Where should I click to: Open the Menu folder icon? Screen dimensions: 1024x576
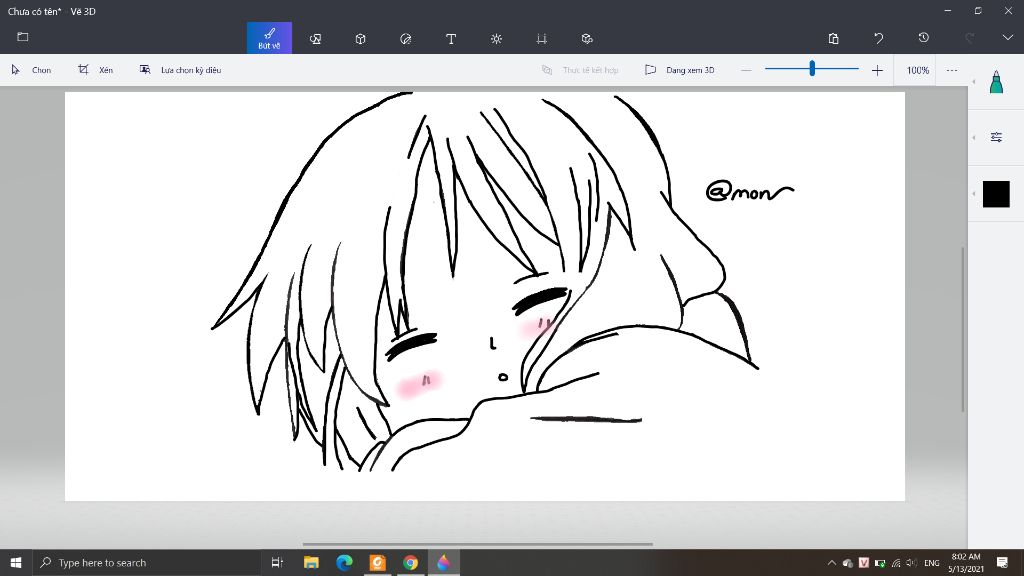[x=23, y=37]
